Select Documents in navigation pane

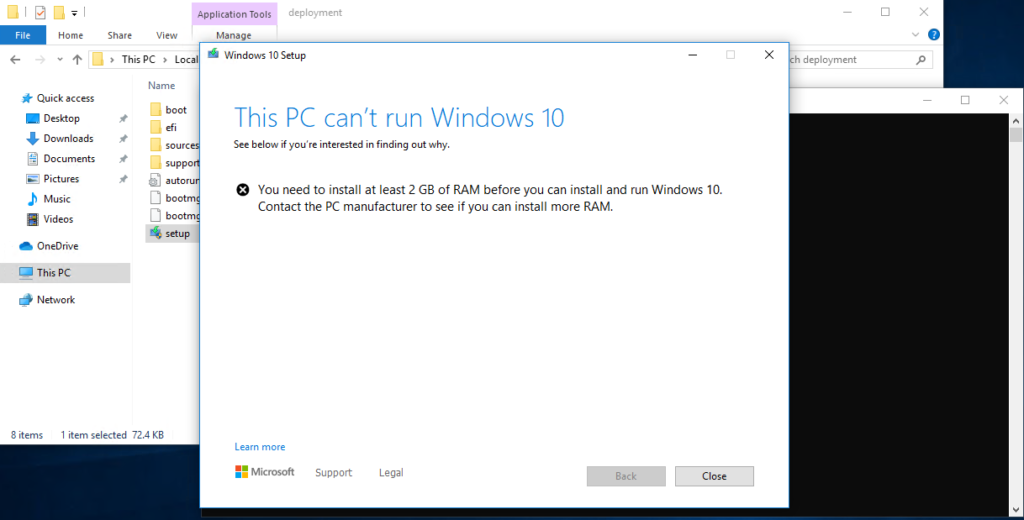69,159
